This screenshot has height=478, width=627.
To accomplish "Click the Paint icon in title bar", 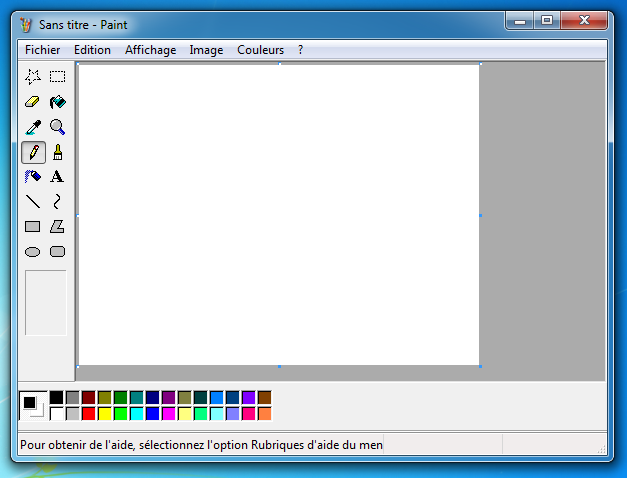I will tap(26, 25).
